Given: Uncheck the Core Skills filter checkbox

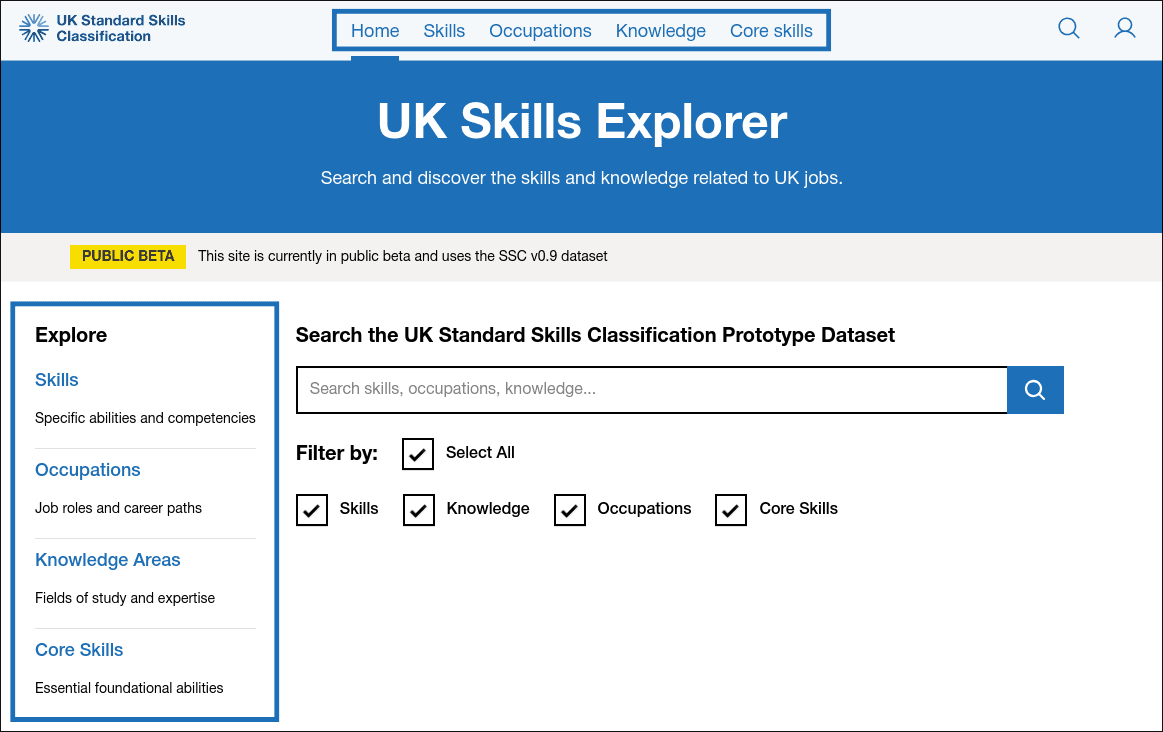Looking at the screenshot, I should coord(731,510).
